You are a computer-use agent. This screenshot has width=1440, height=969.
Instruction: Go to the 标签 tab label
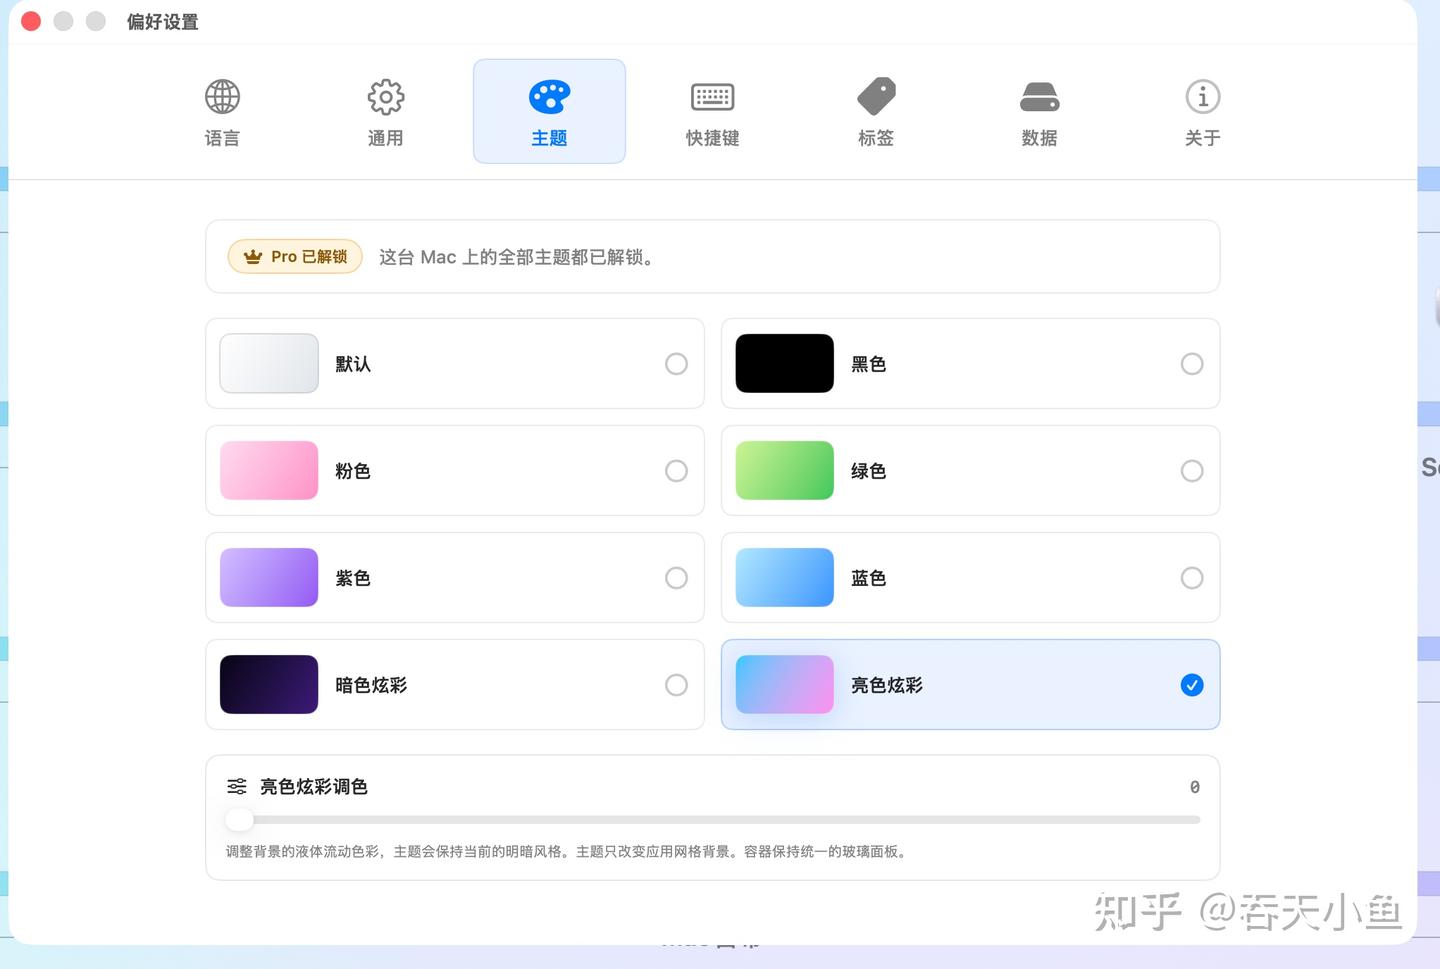876,138
